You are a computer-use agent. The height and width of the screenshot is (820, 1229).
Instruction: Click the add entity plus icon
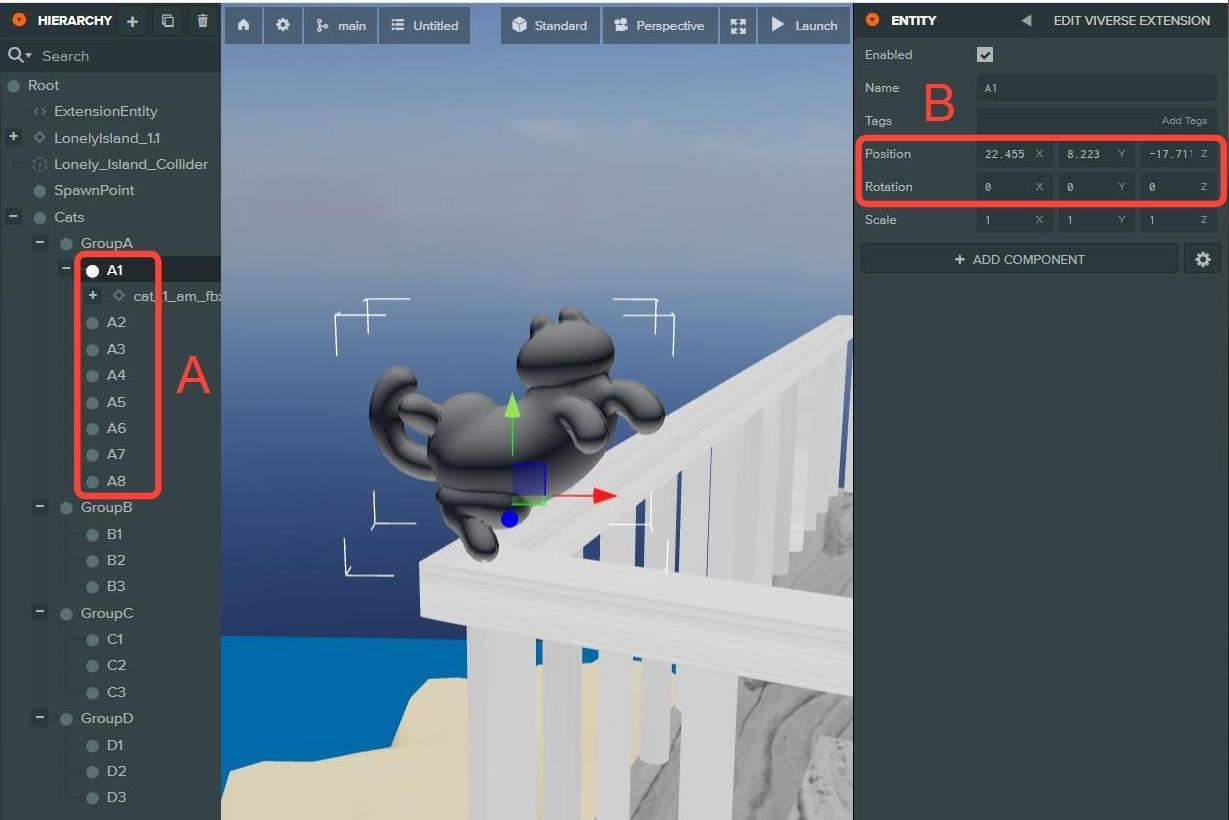[x=133, y=21]
